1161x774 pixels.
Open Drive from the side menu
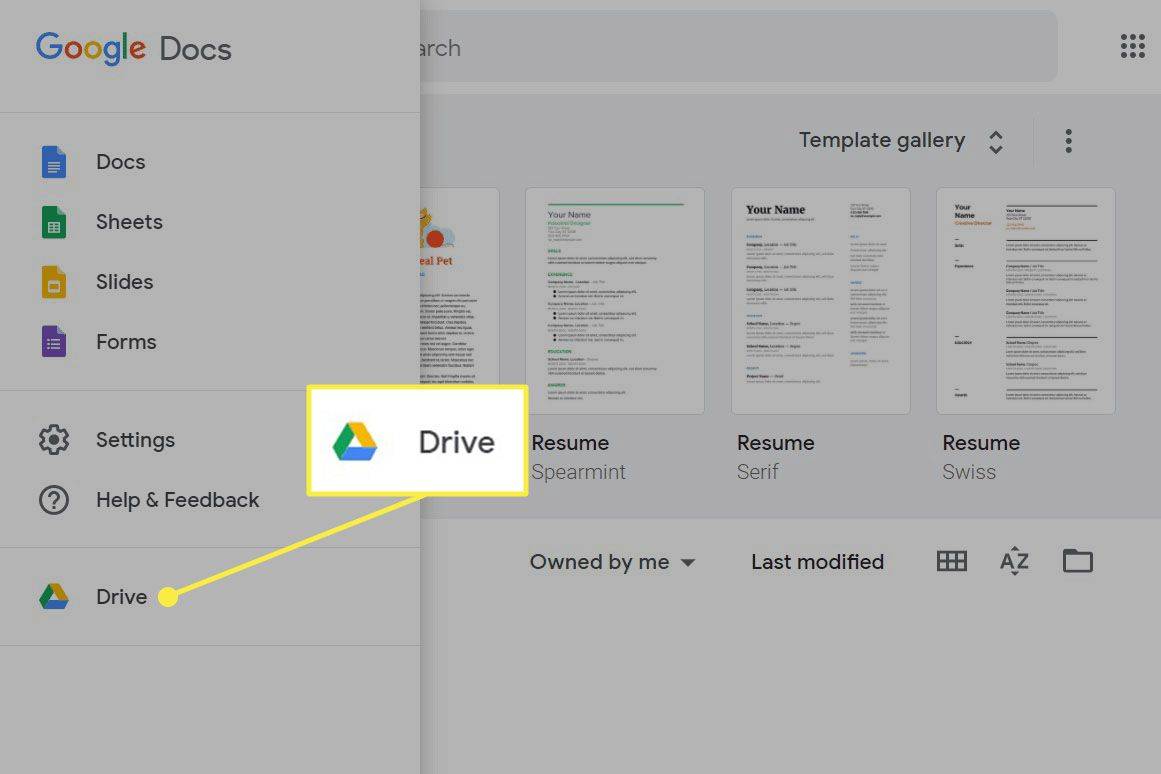point(210,596)
